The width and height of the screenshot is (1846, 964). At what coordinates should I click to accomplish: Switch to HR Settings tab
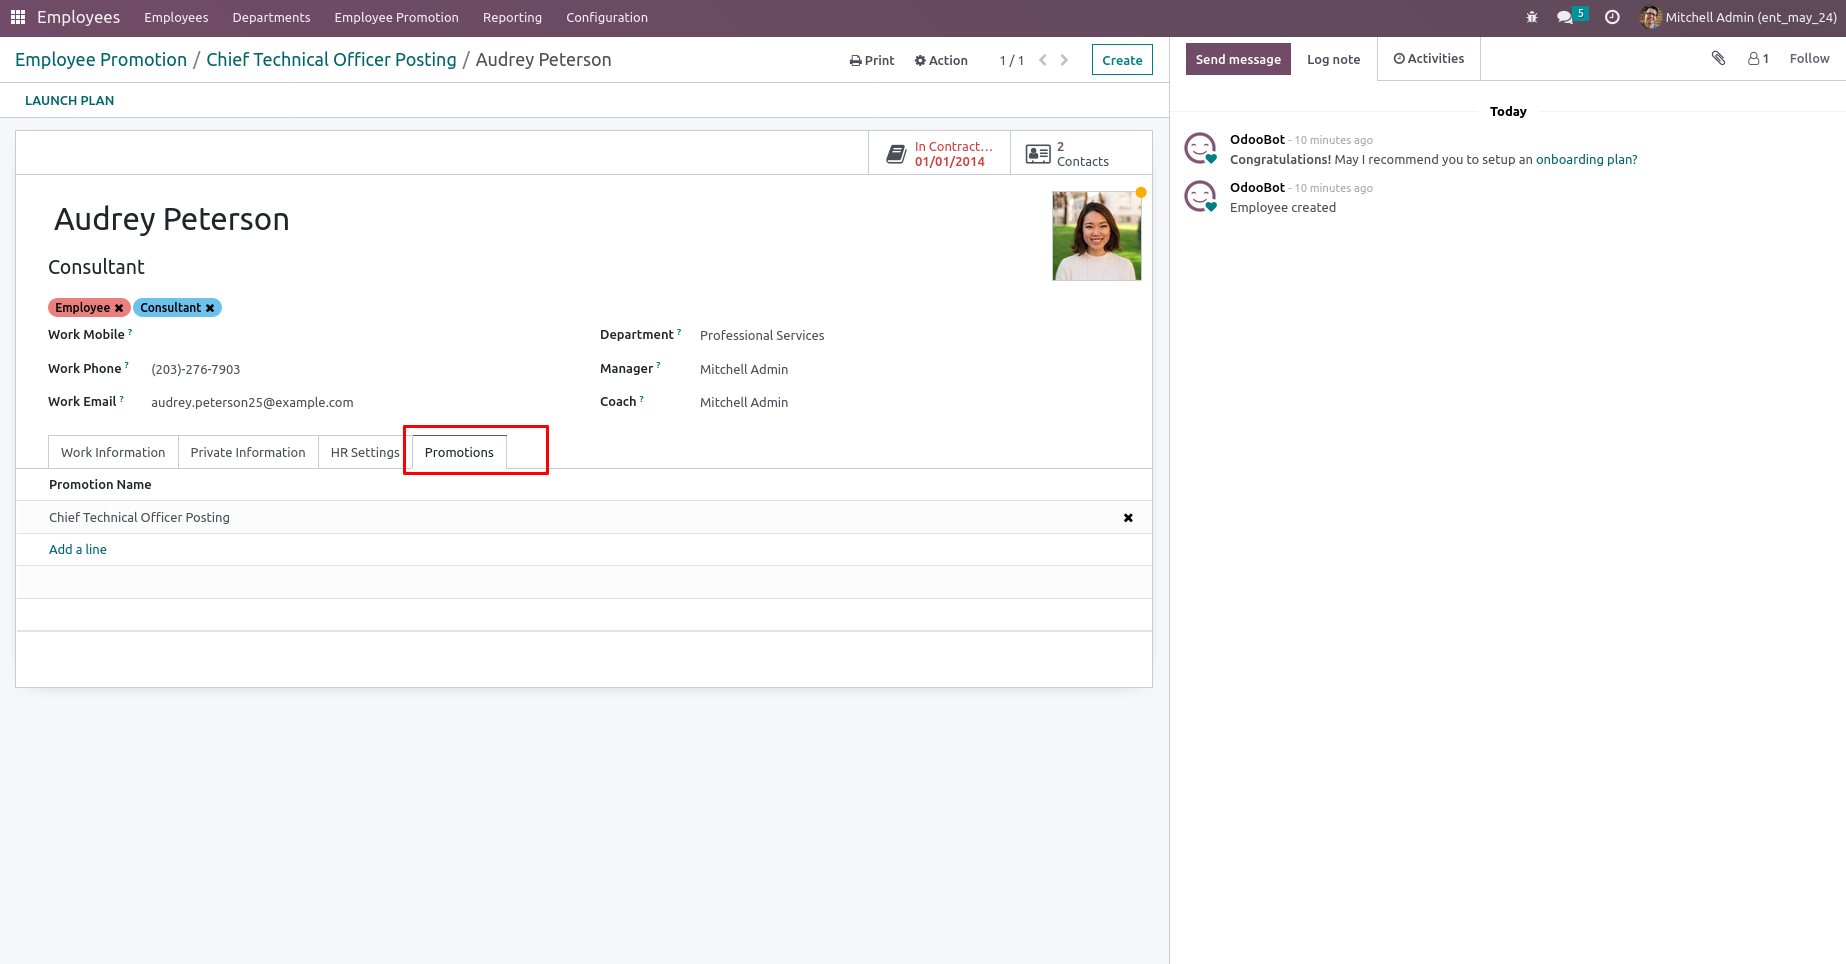click(x=365, y=452)
